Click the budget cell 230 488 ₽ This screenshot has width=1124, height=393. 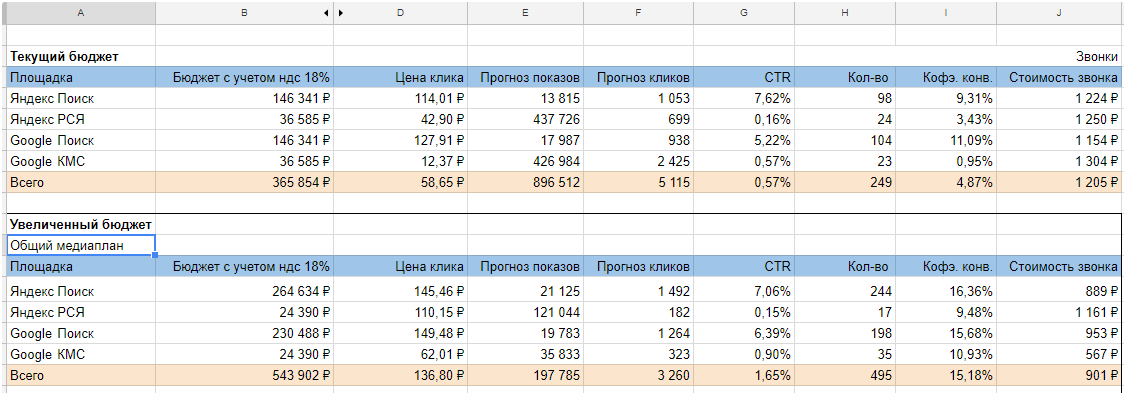(244, 334)
